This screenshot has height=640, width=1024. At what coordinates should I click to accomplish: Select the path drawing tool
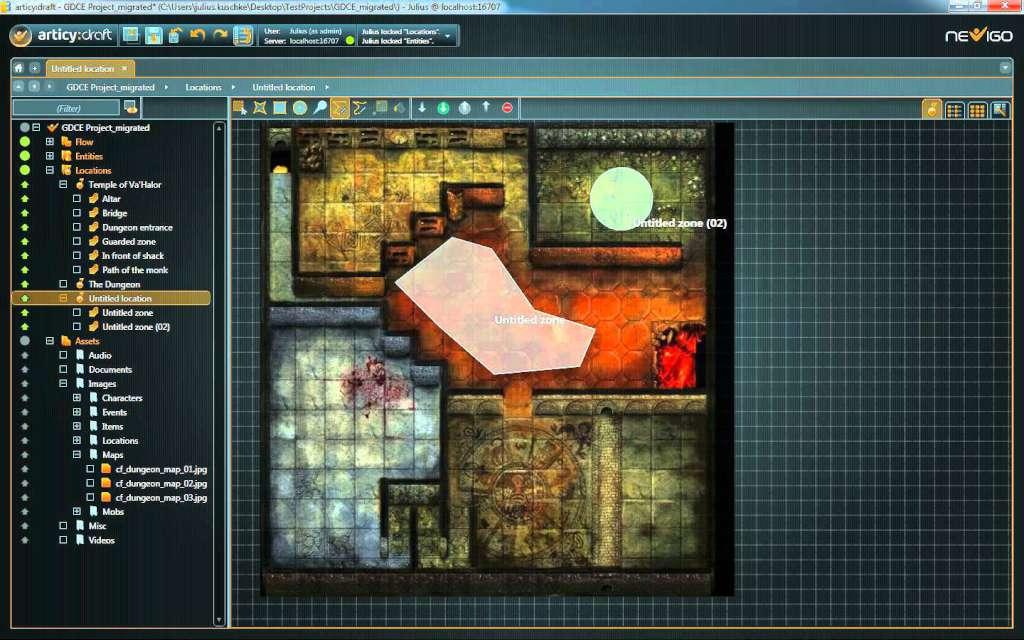click(x=360, y=108)
